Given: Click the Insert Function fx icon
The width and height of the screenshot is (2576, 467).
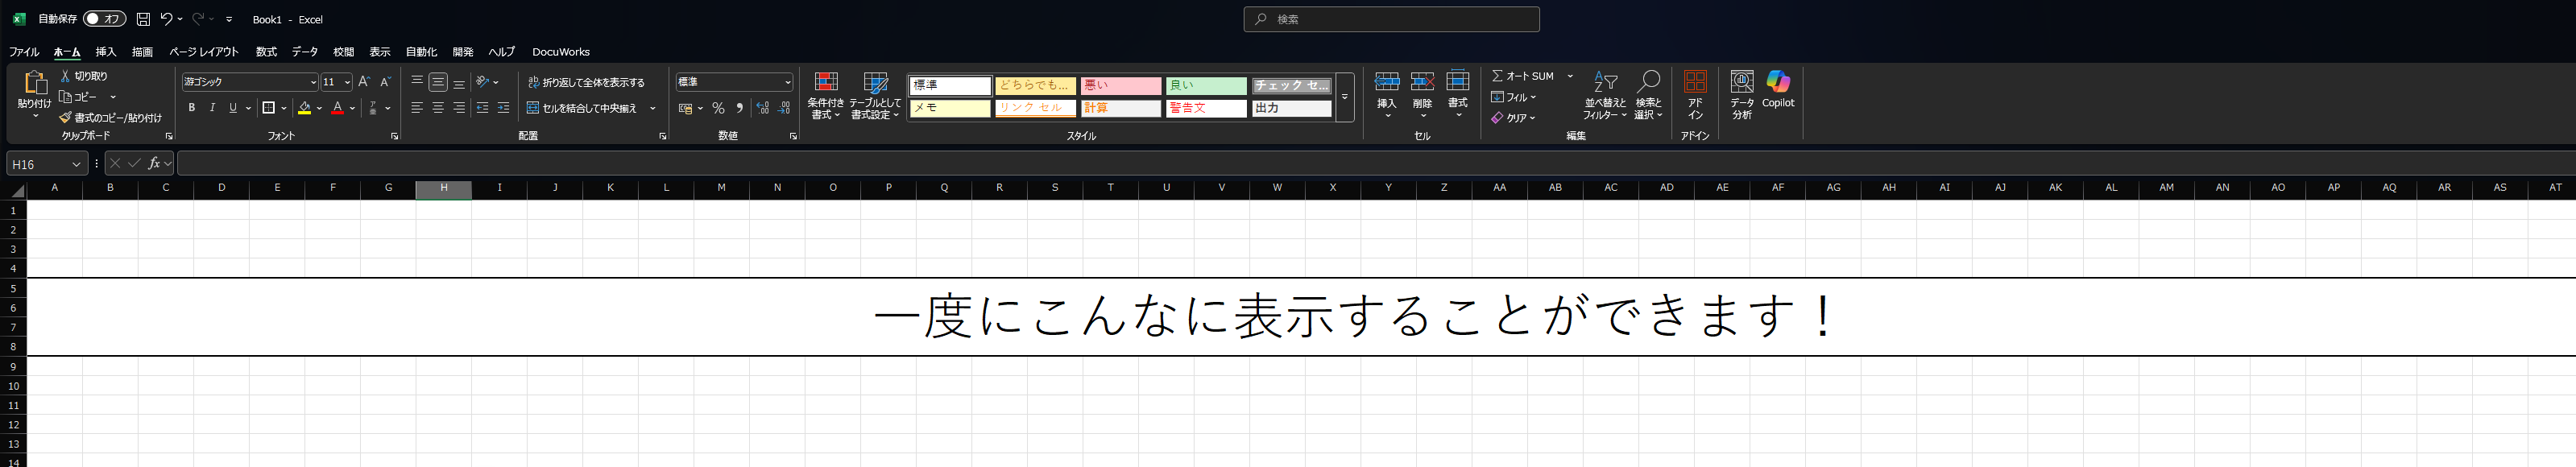Looking at the screenshot, I should click(x=153, y=163).
